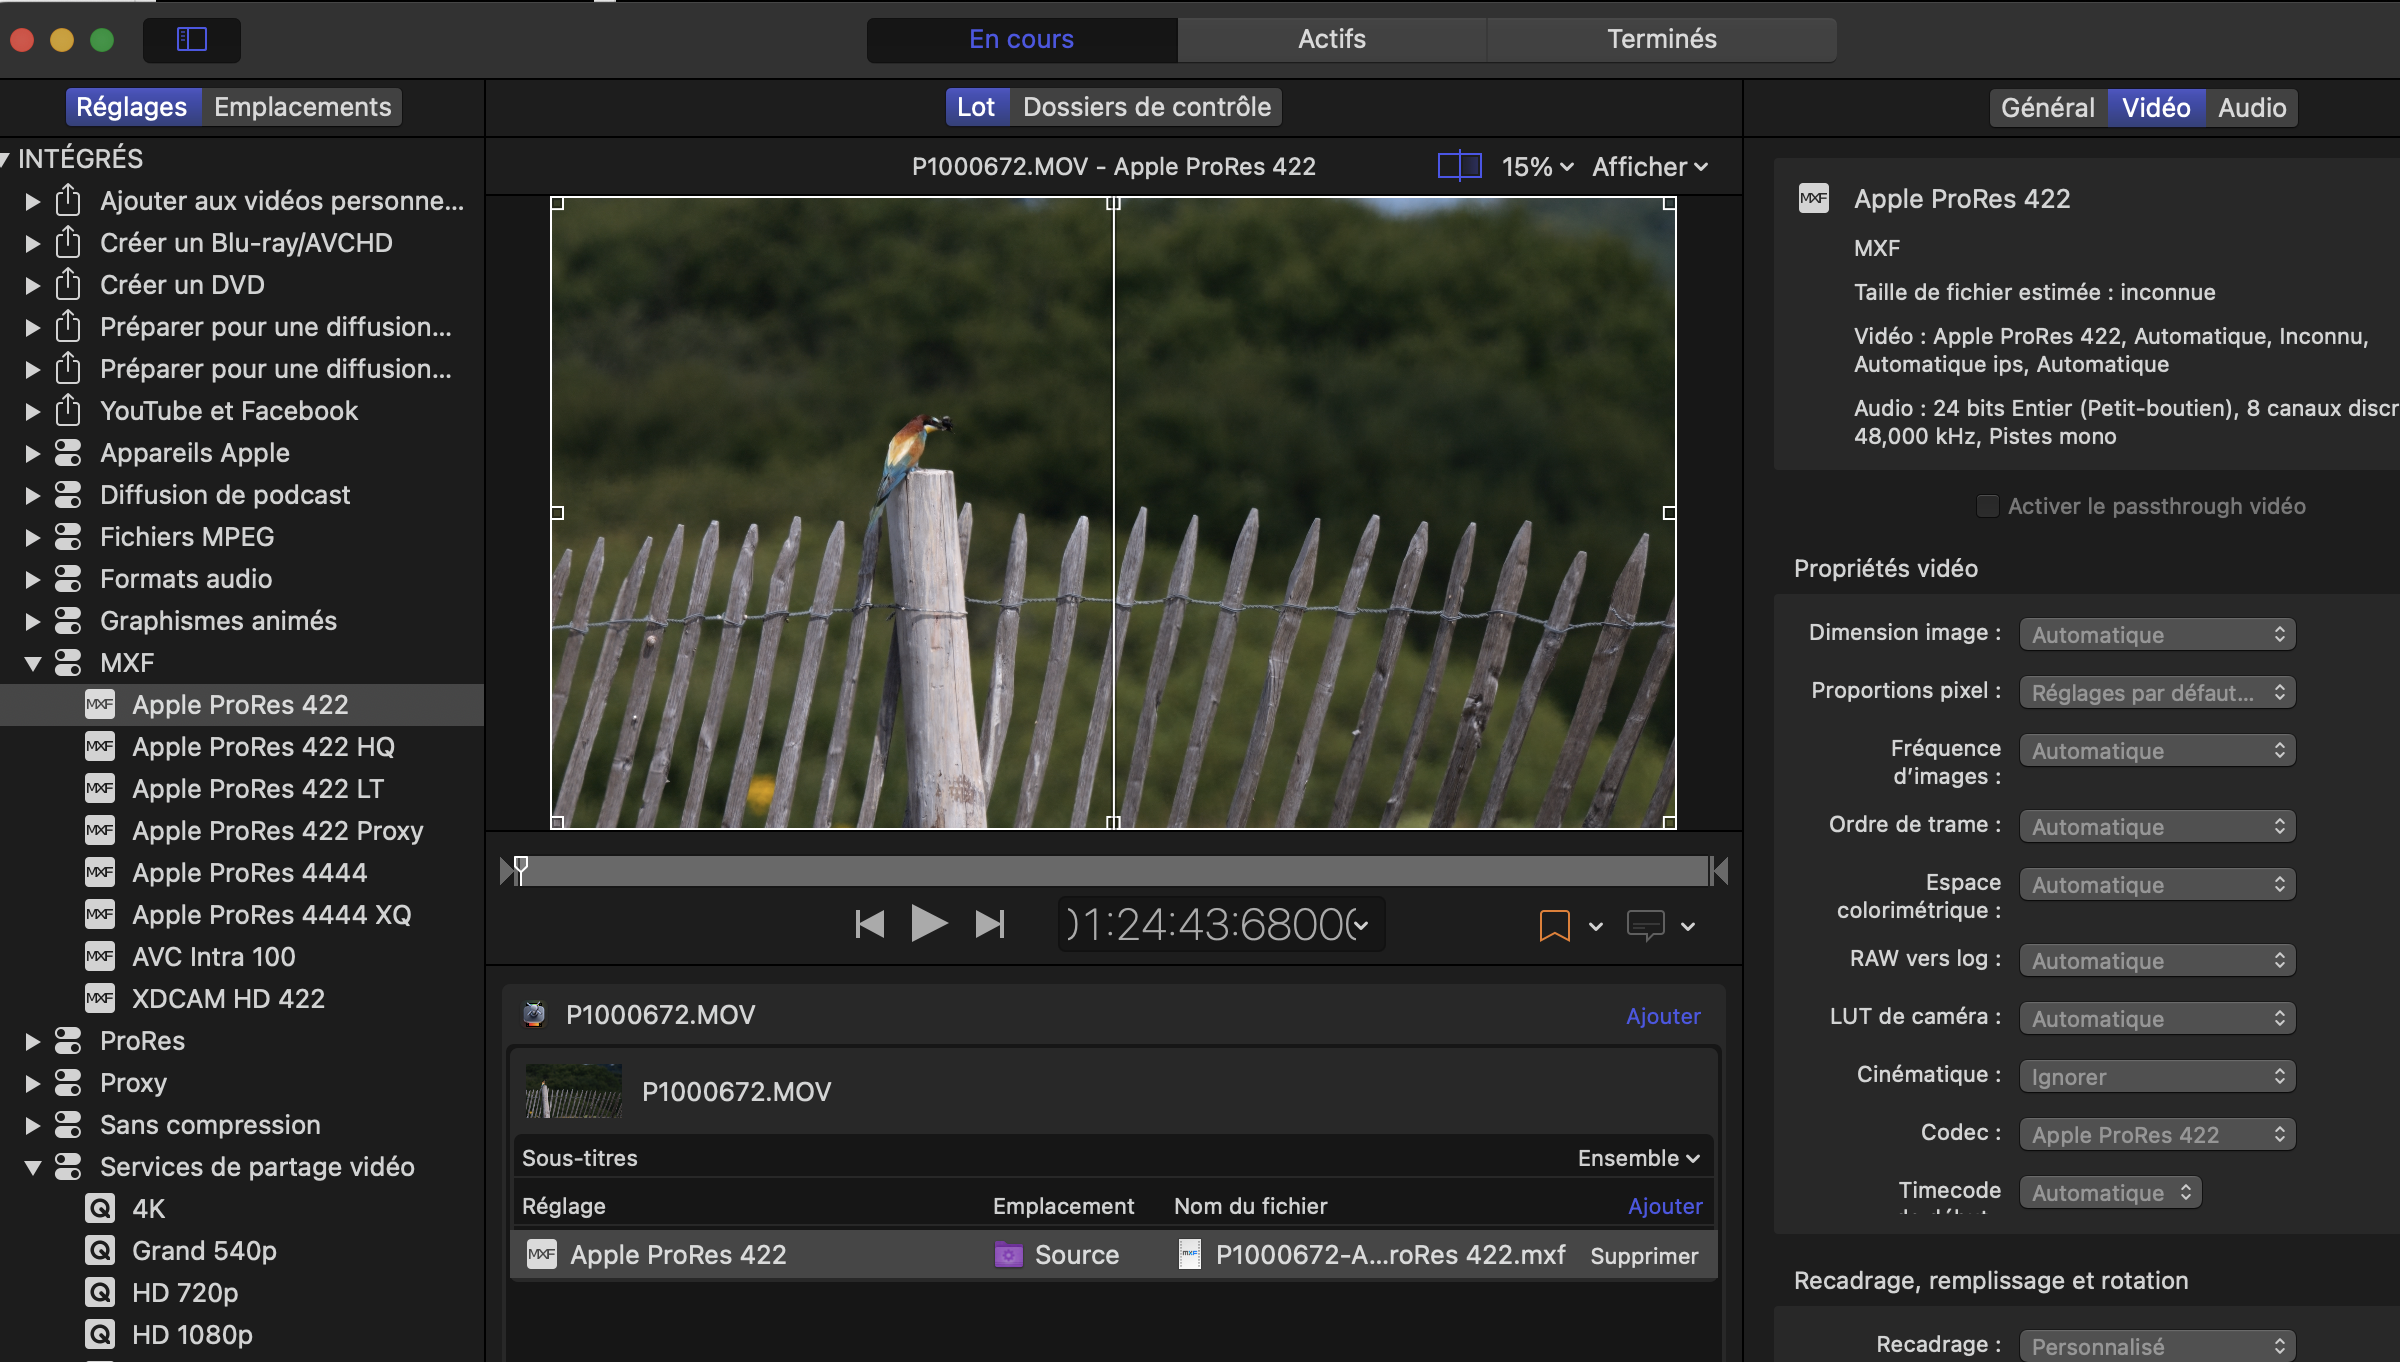Viewport: 2400px width, 1362px height.
Task: Click the orange marker bookmark icon
Action: click(x=1553, y=926)
